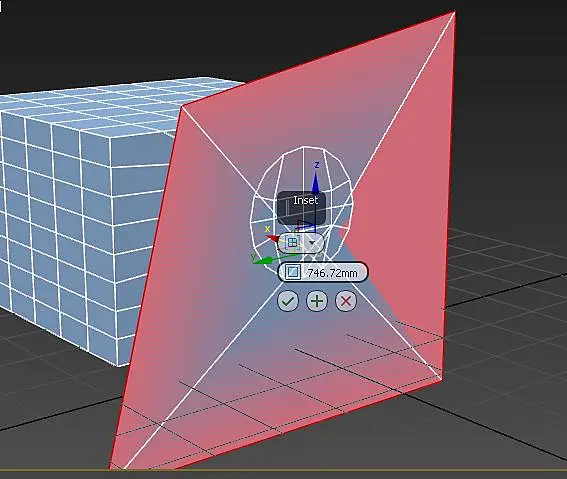Click the Inset caddy title label
Viewport: 567px width, 479px height.
(305, 200)
